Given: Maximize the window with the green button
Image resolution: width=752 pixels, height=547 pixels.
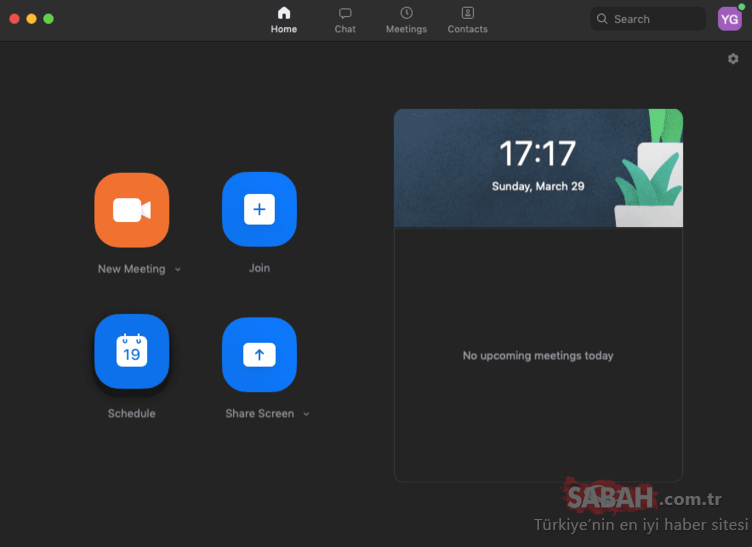Looking at the screenshot, I should click(x=48, y=19).
